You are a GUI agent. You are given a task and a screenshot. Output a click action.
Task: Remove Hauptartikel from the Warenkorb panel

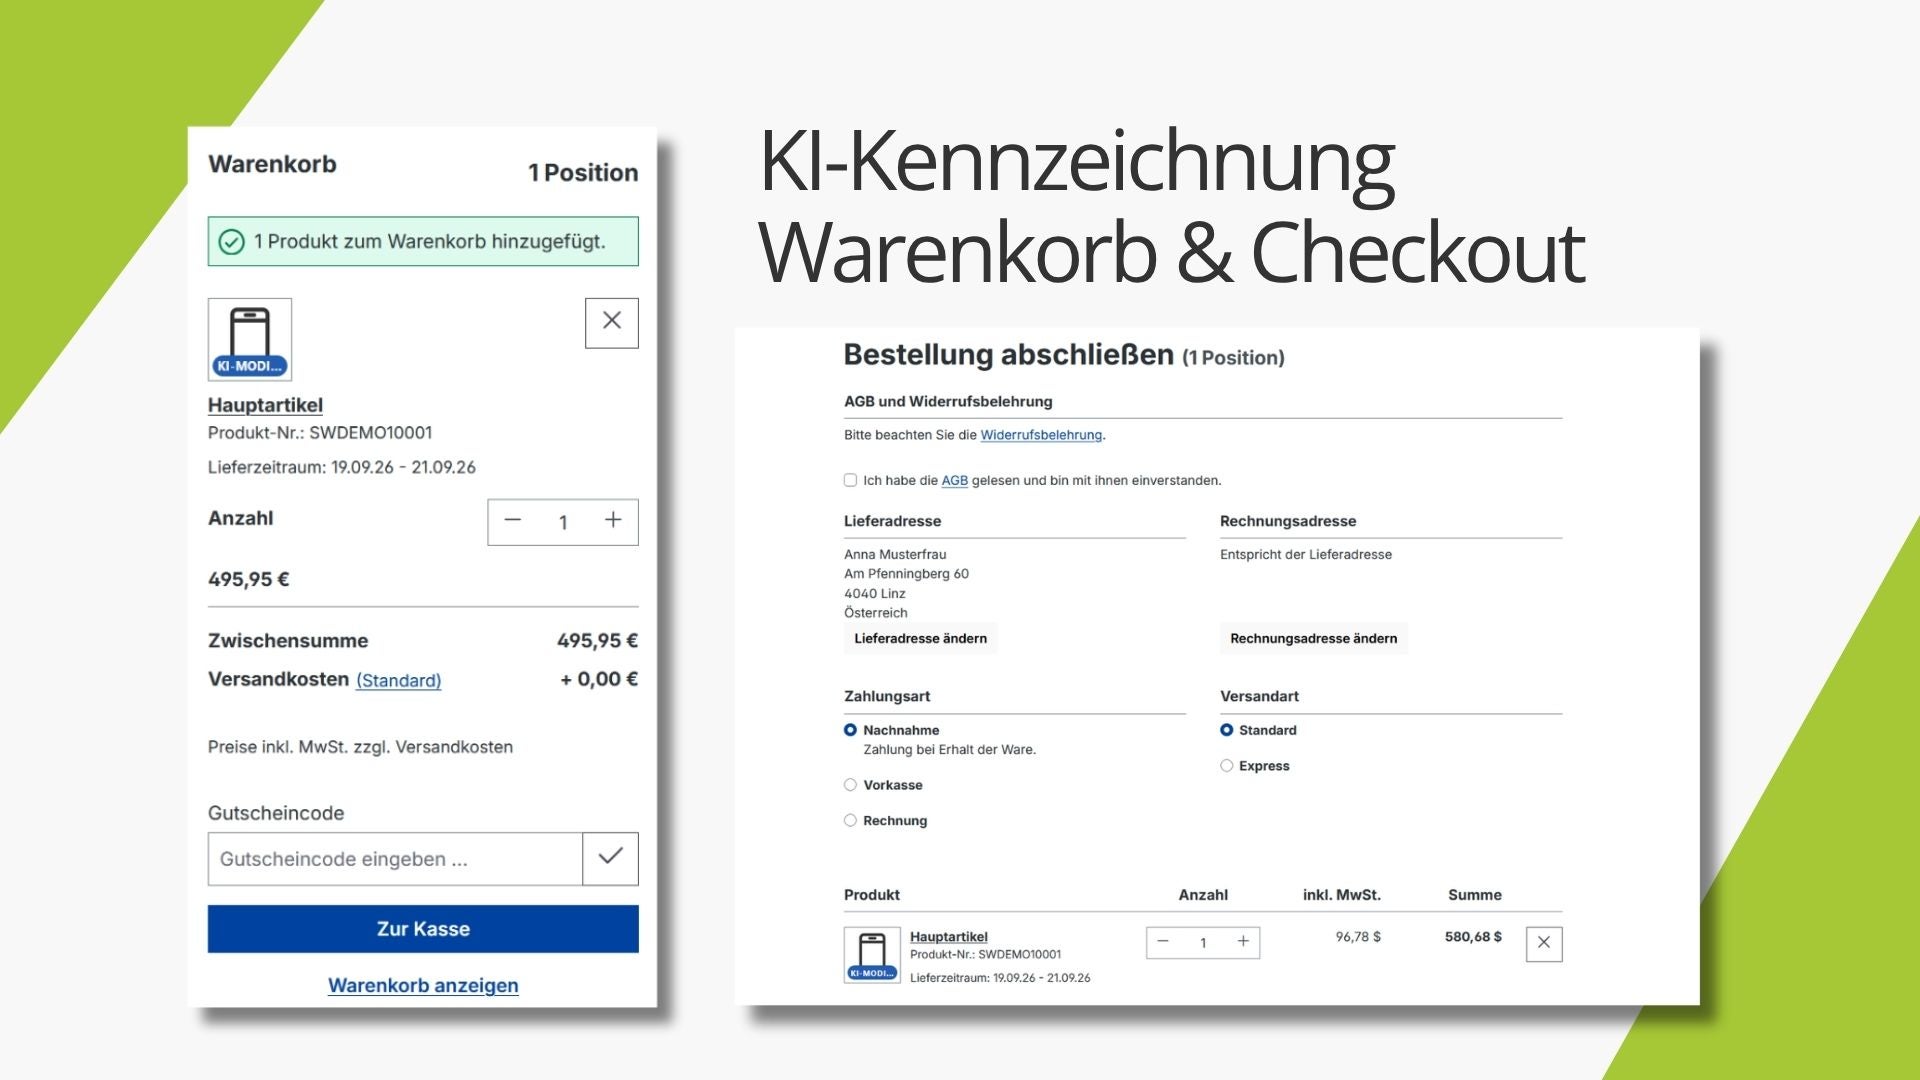[611, 322]
